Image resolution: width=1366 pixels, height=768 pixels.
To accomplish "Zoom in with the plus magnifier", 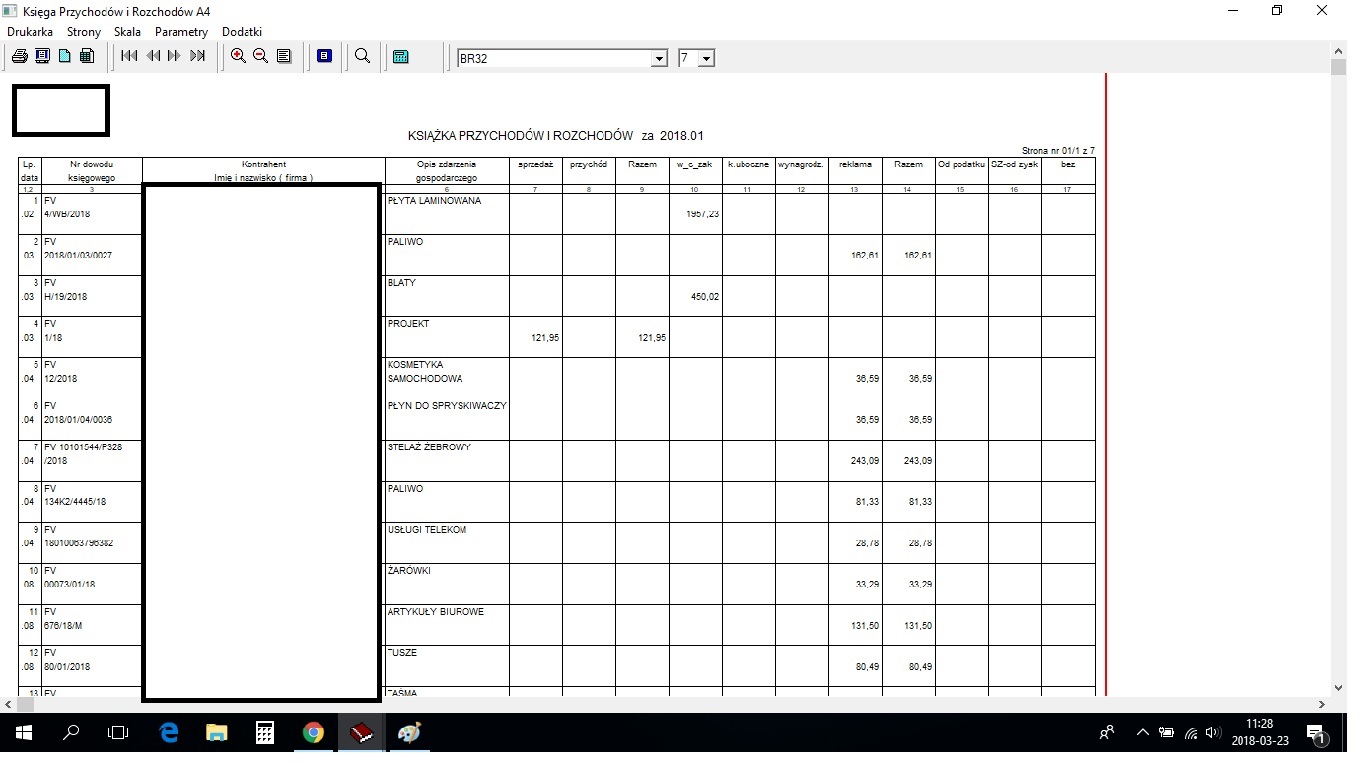I will pyautogui.click(x=238, y=57).
